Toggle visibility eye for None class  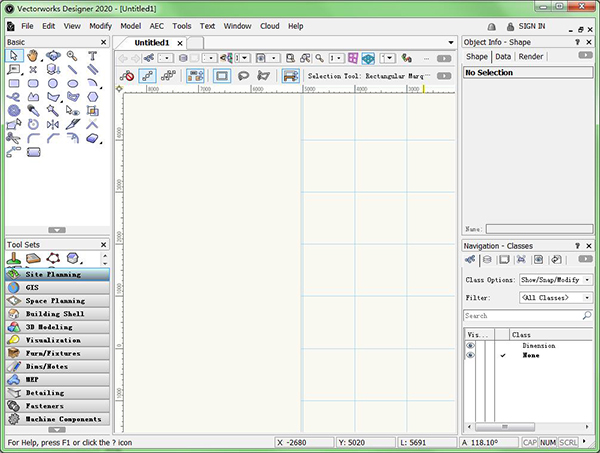(x=470, y=356)
